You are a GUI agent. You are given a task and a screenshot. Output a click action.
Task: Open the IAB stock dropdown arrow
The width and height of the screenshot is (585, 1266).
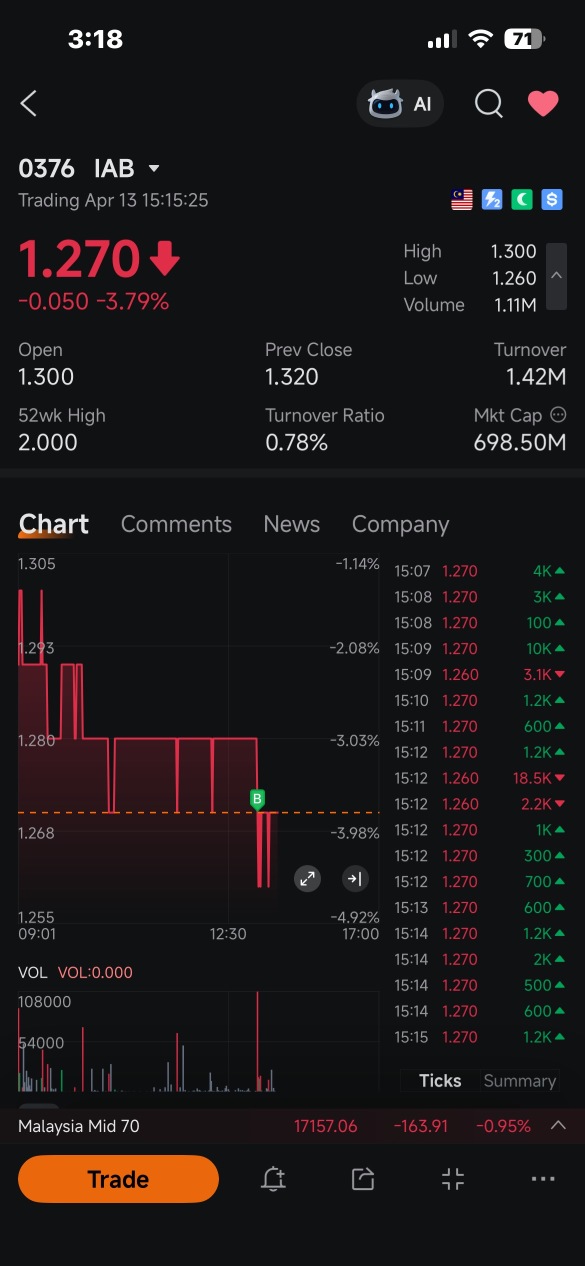[x=154, y=169]
